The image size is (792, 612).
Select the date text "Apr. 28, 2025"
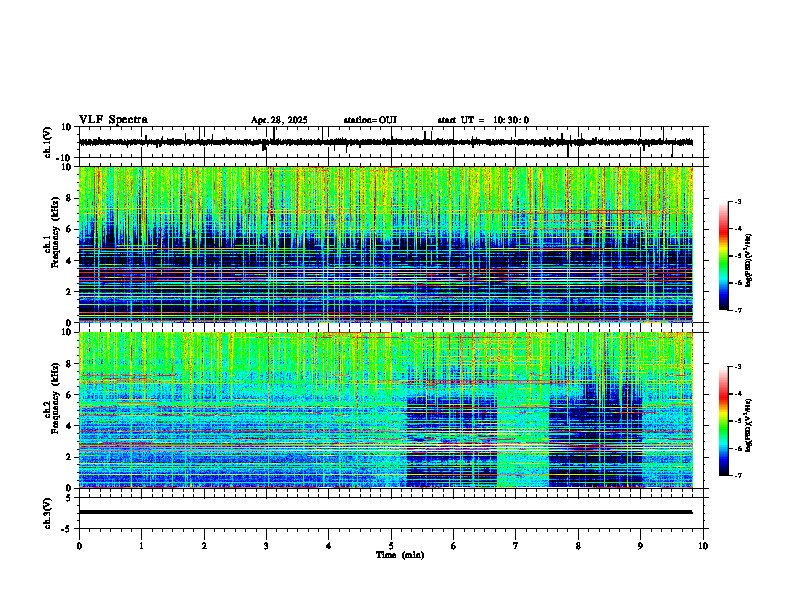pos(279,120)
